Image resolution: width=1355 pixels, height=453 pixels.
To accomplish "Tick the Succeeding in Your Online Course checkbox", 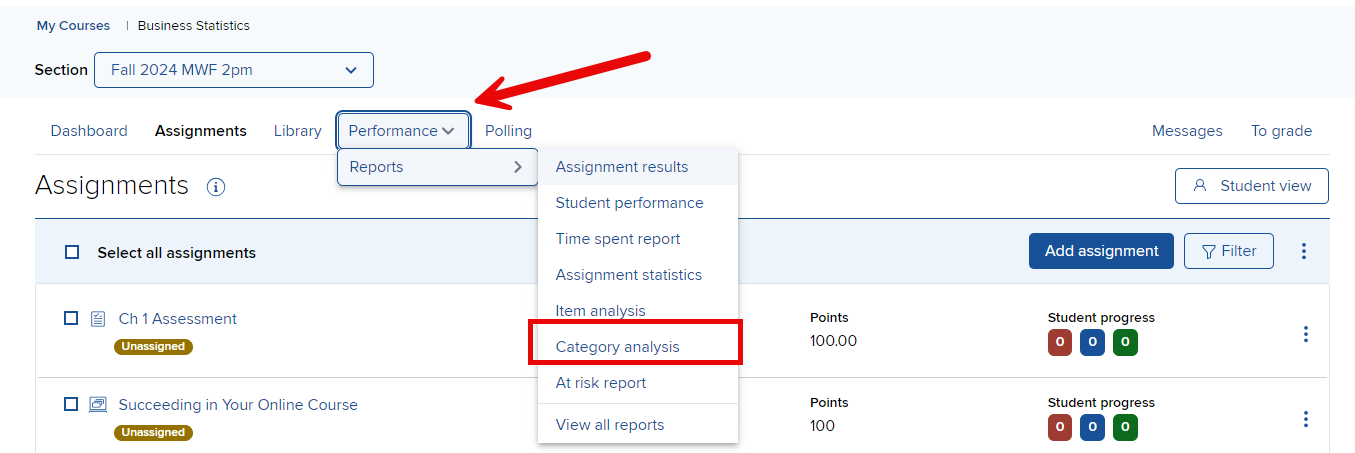I will (71, 404).
